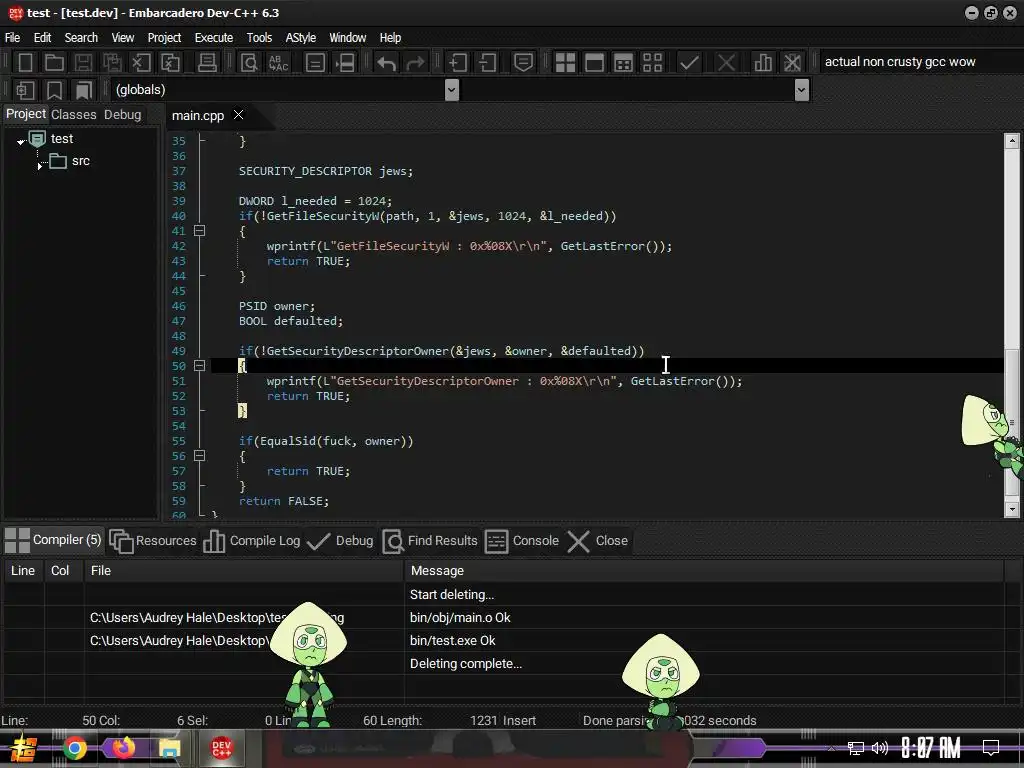Select the Compiler (5) tab

[53, 540]
